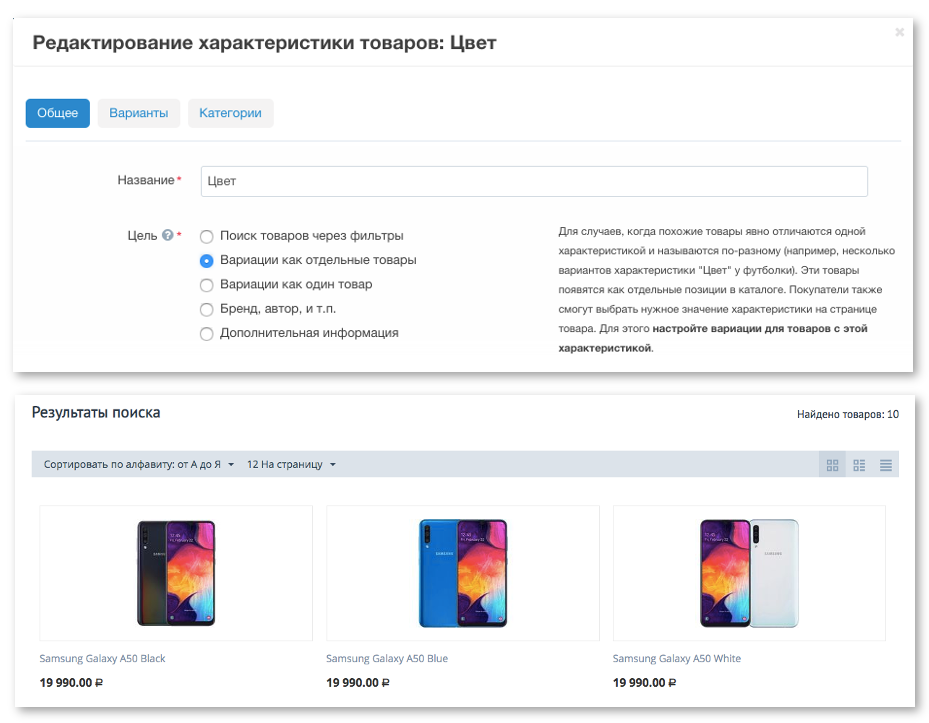Click the Название input field
Viewport: 929px width, 723px height.
click(x=534, y=181)
